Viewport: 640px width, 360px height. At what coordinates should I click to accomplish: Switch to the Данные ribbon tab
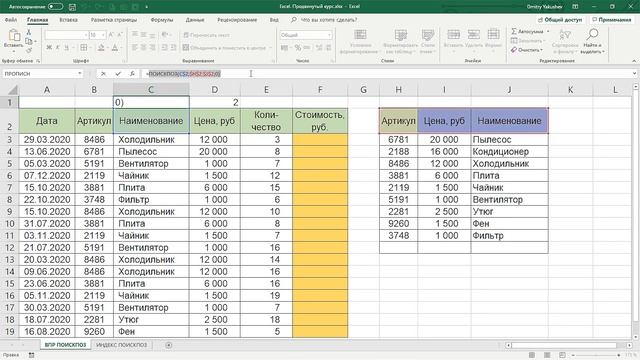pyautogui.click(x=195, y=20)
